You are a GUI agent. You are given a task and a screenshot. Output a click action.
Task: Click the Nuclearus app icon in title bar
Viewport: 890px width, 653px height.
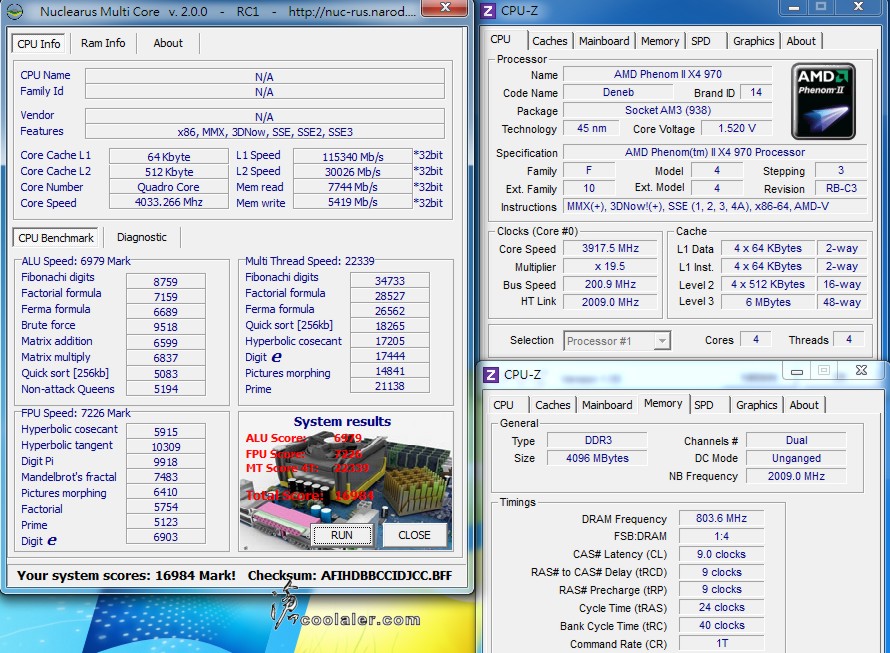[x=15, y=11]
